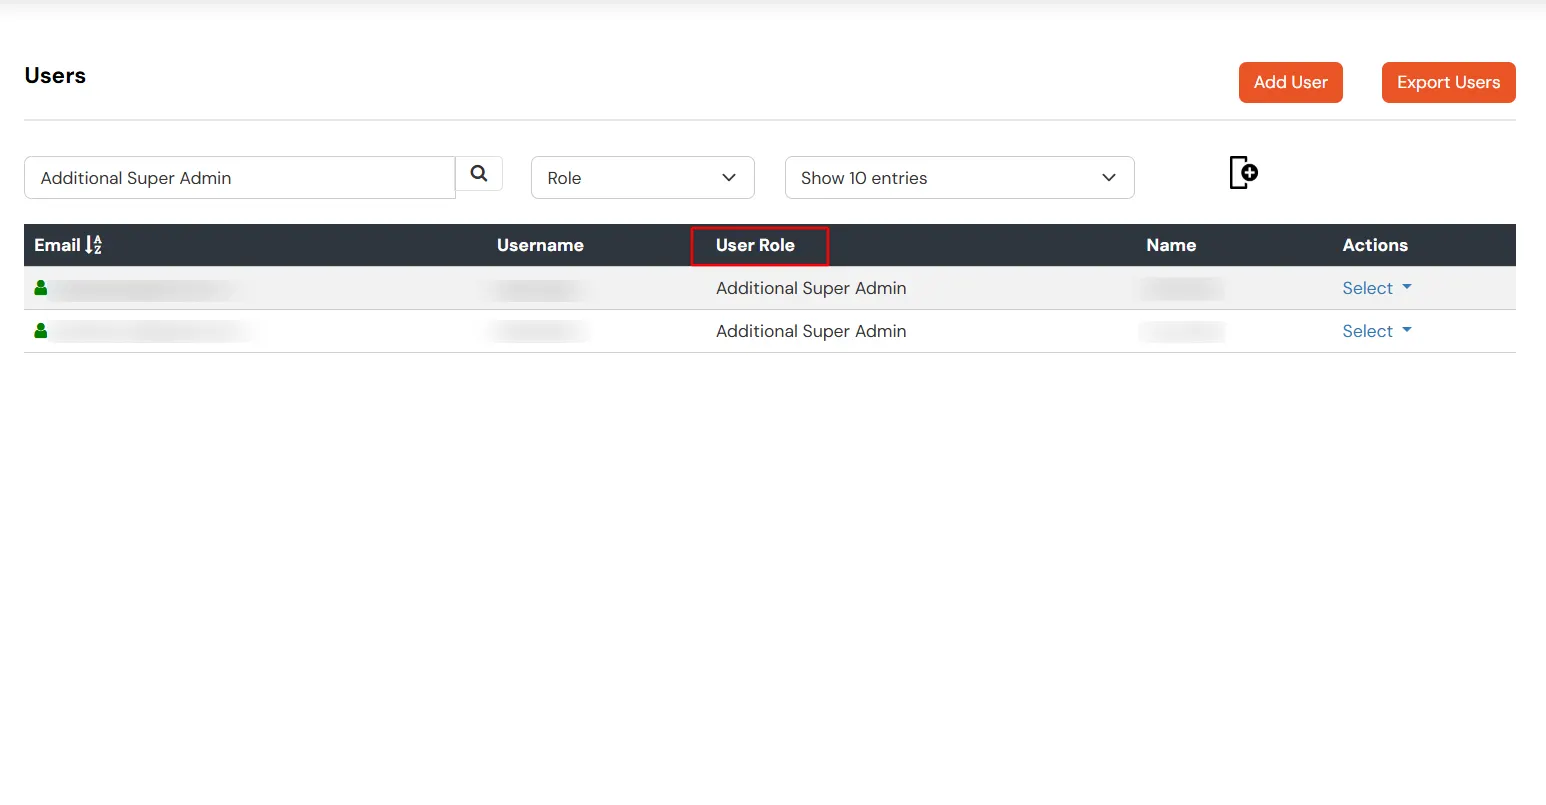
Task: Click the add-file icon beside the entries dropdown
Action: tap(1243, 172)
